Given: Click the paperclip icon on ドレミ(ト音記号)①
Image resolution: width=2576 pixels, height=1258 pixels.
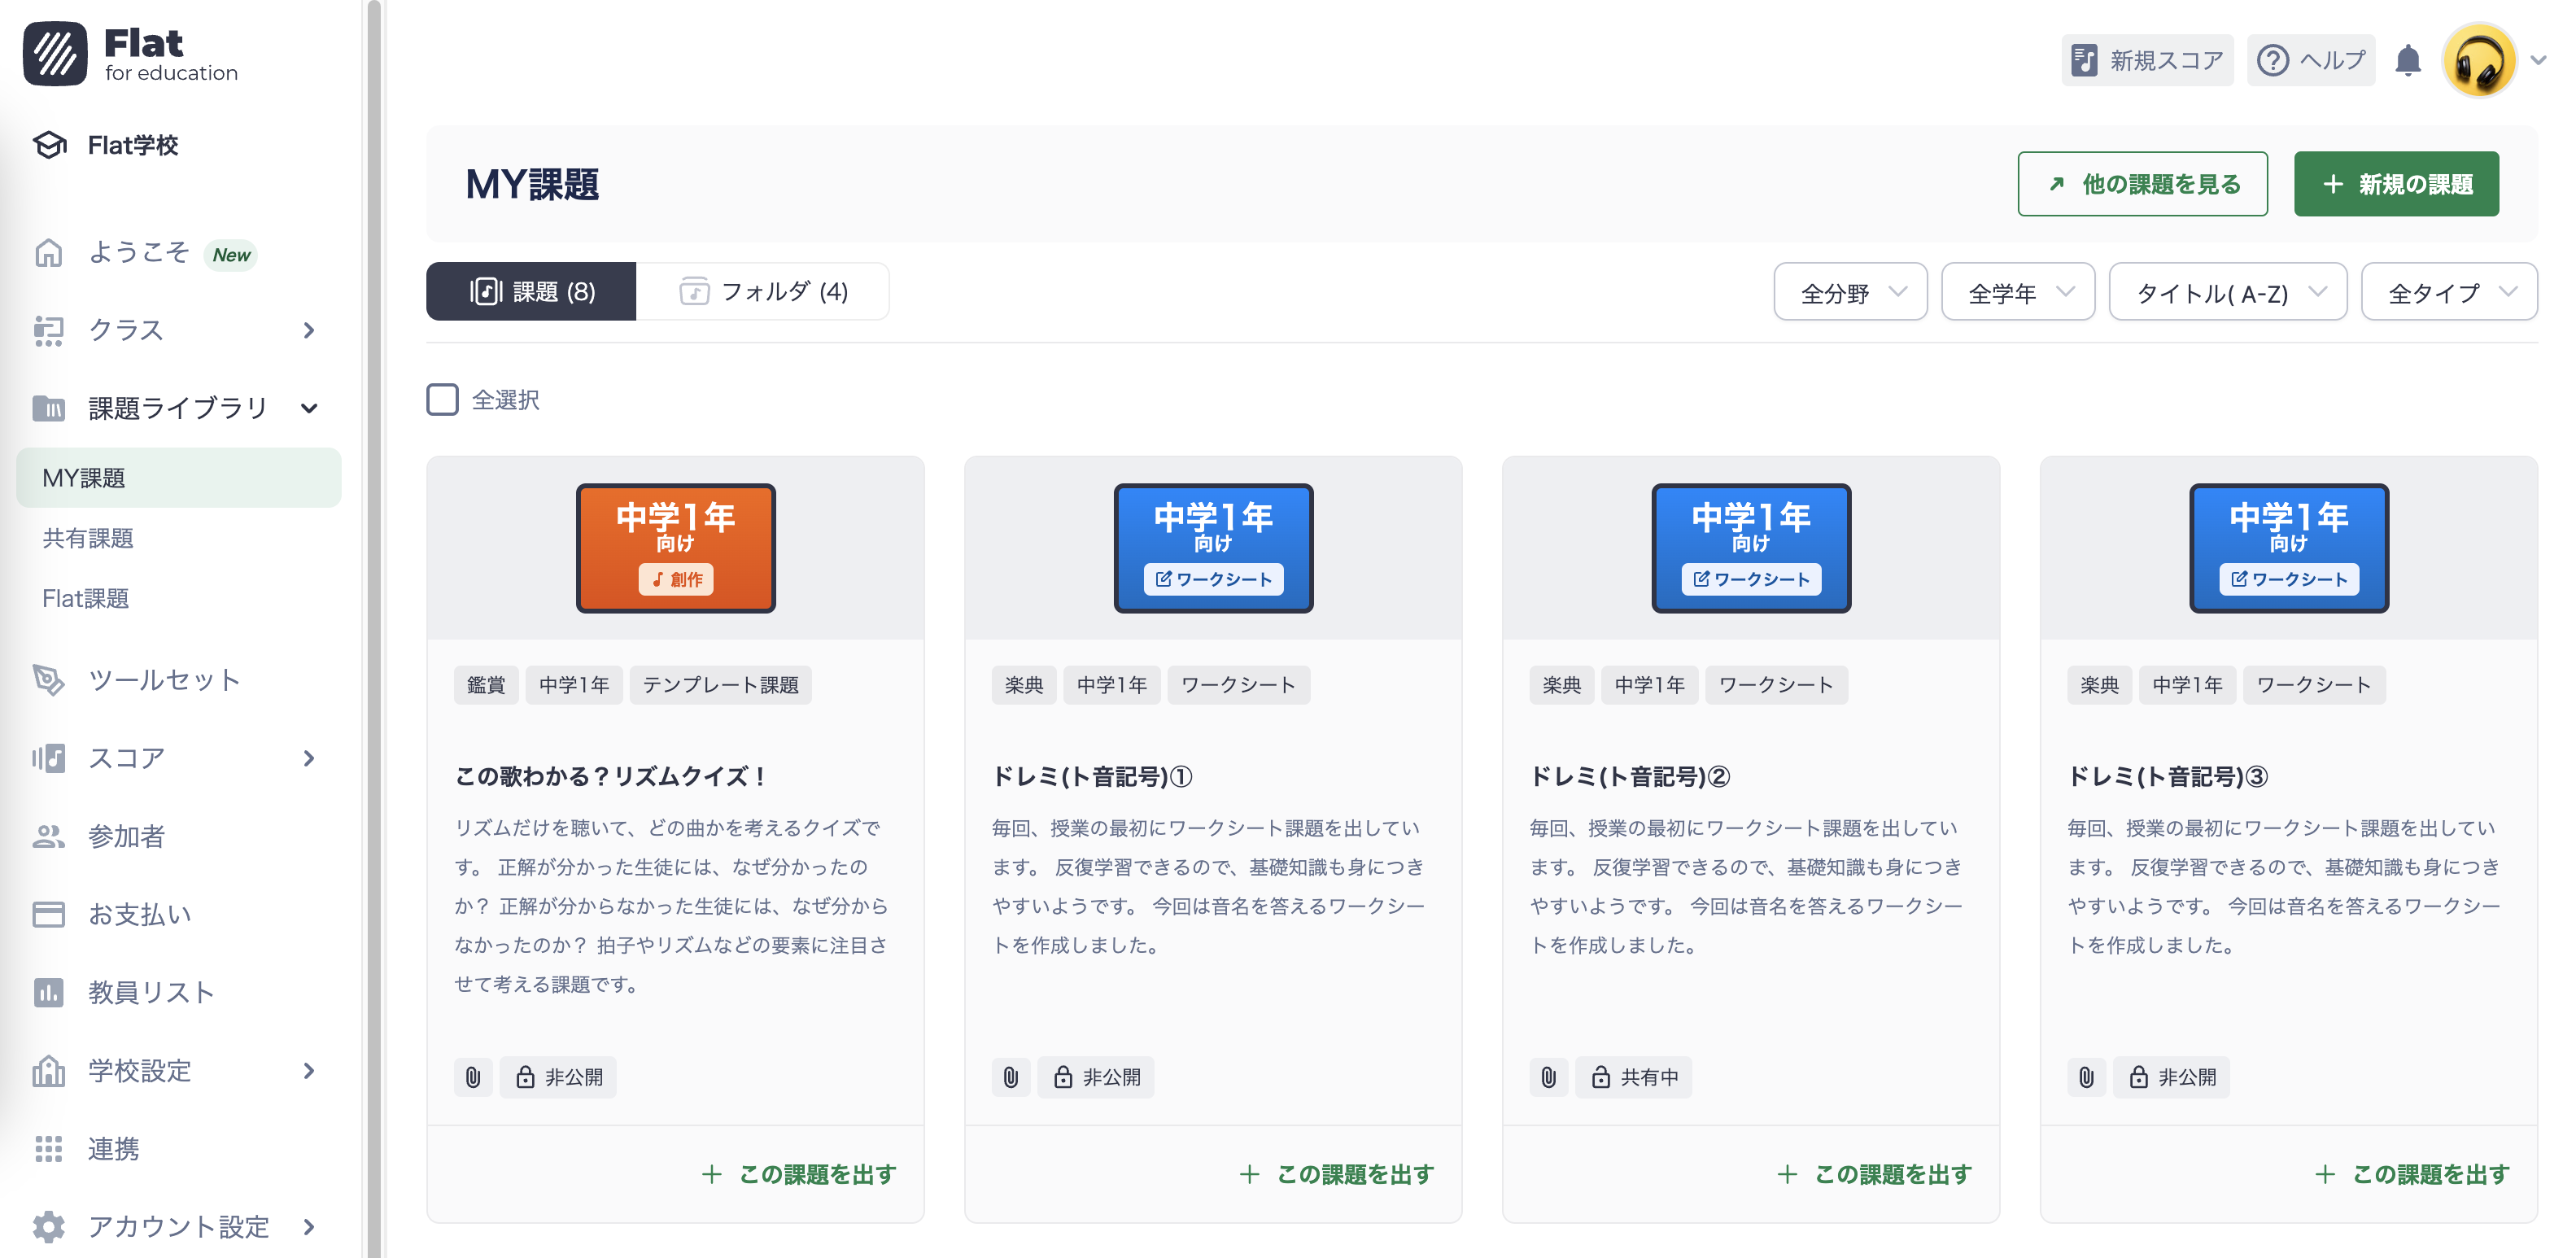Looking at the screenshot, I should pos(1011,1077).
